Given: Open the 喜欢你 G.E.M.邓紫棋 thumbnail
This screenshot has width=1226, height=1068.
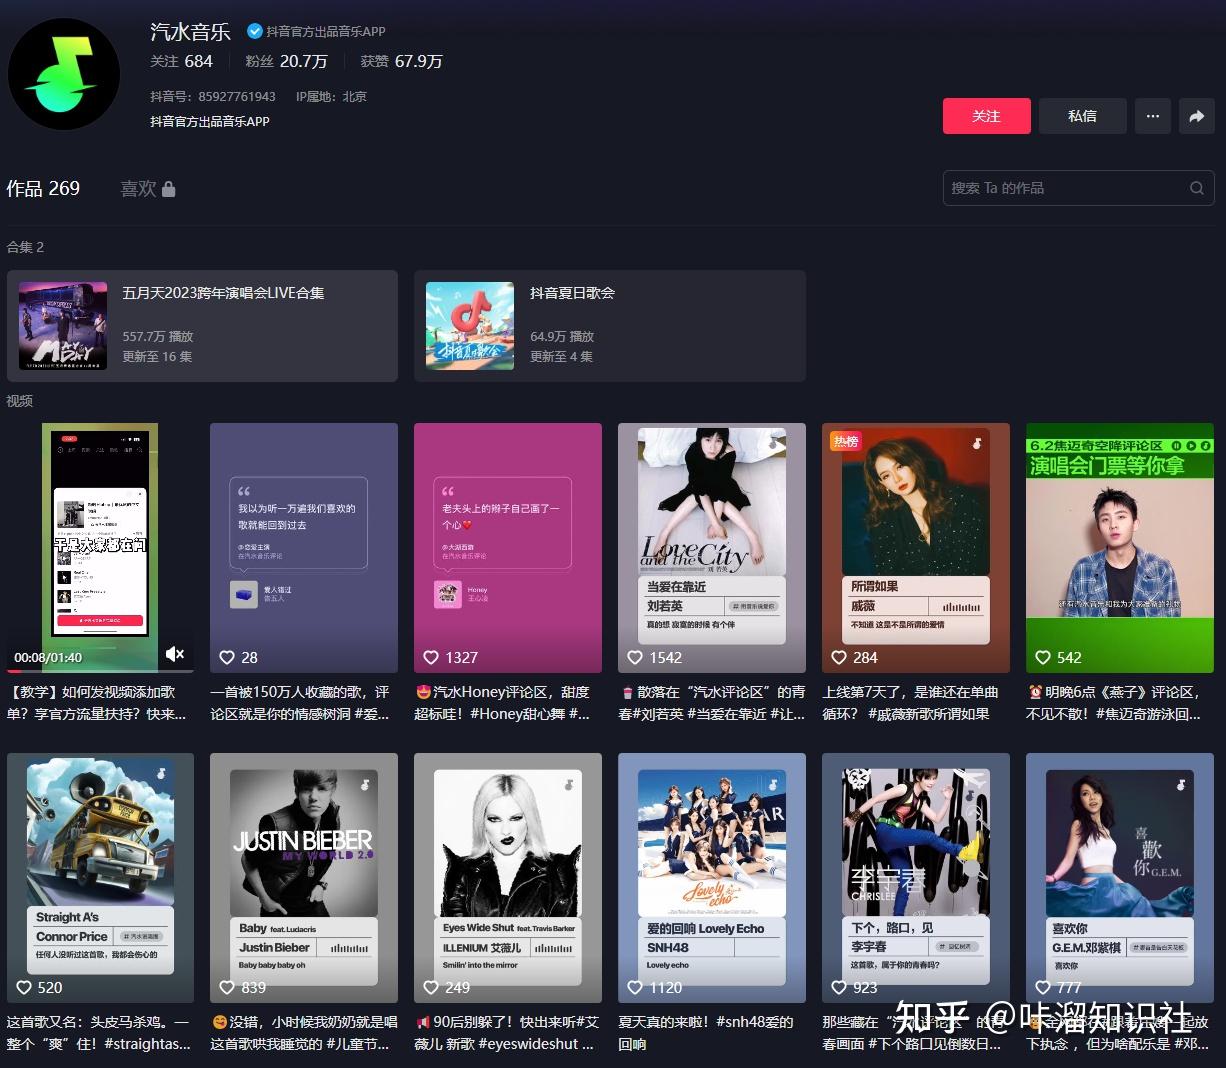Looking at the screenshot, I should click(1120, 878).
